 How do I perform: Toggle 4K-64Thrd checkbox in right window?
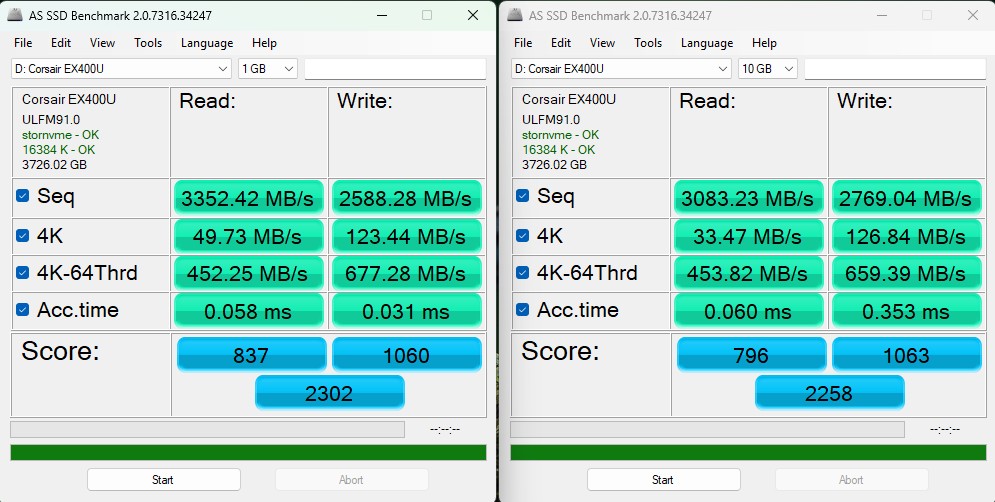coord(522,272)
